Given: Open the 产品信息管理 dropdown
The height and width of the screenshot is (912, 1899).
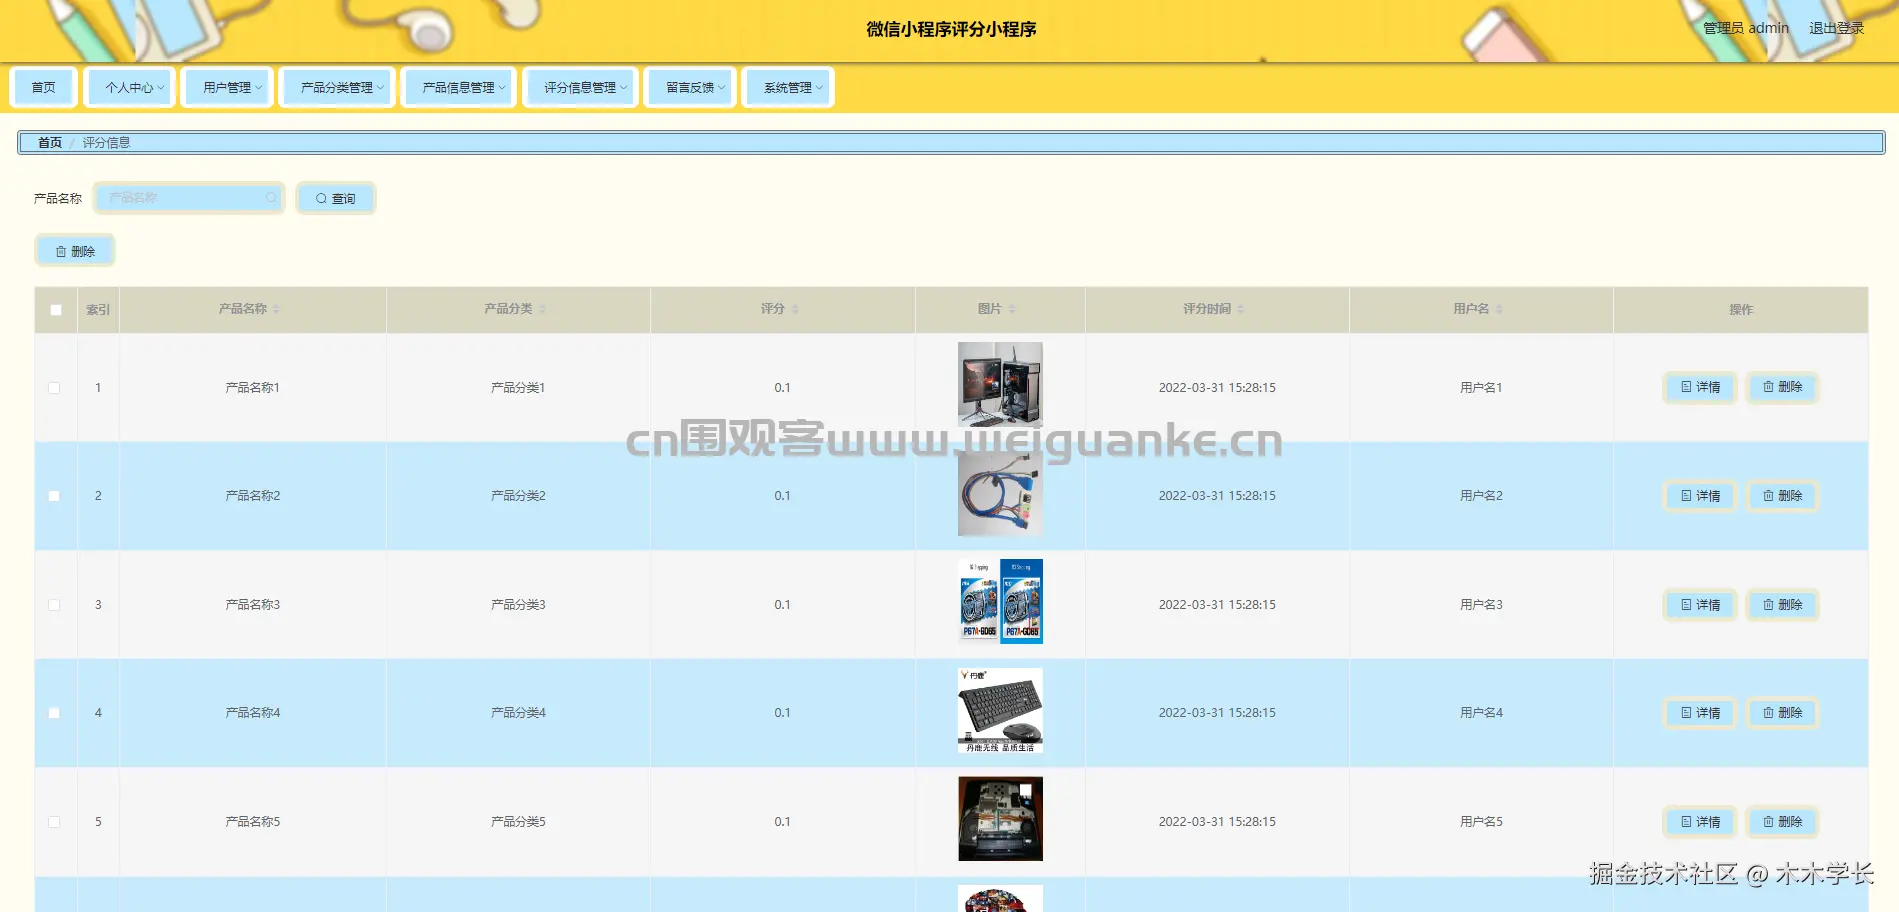Looking at the screenshot, I should coord(459,87).
